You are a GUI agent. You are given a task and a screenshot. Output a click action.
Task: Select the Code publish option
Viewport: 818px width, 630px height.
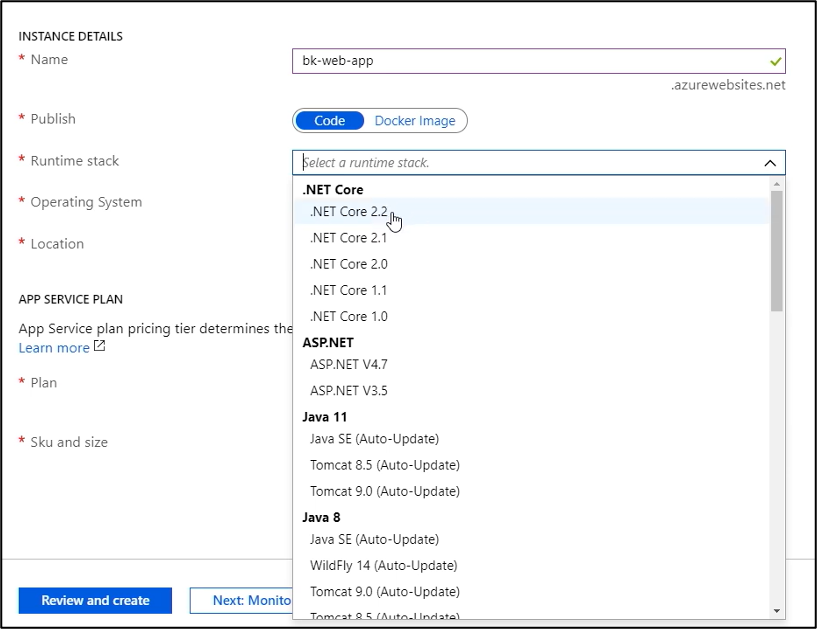pos(329,121)
